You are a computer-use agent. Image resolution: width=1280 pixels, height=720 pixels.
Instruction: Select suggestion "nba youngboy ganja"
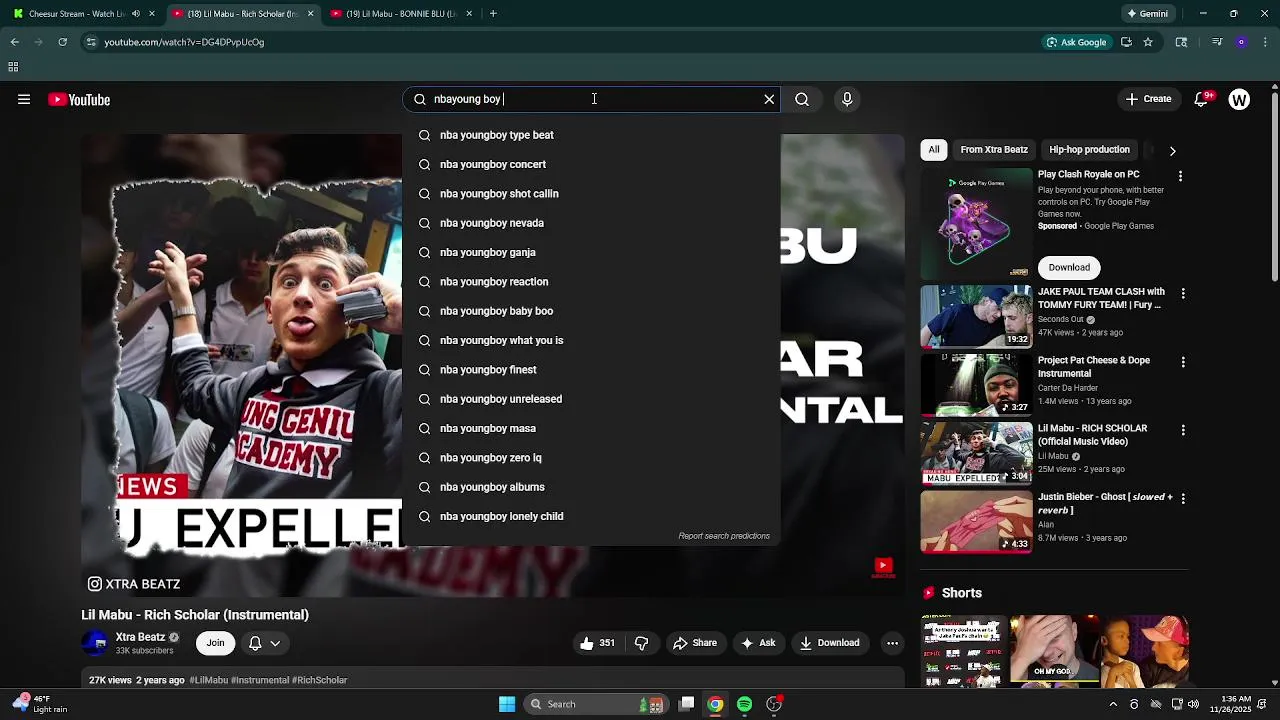point(591,252)
